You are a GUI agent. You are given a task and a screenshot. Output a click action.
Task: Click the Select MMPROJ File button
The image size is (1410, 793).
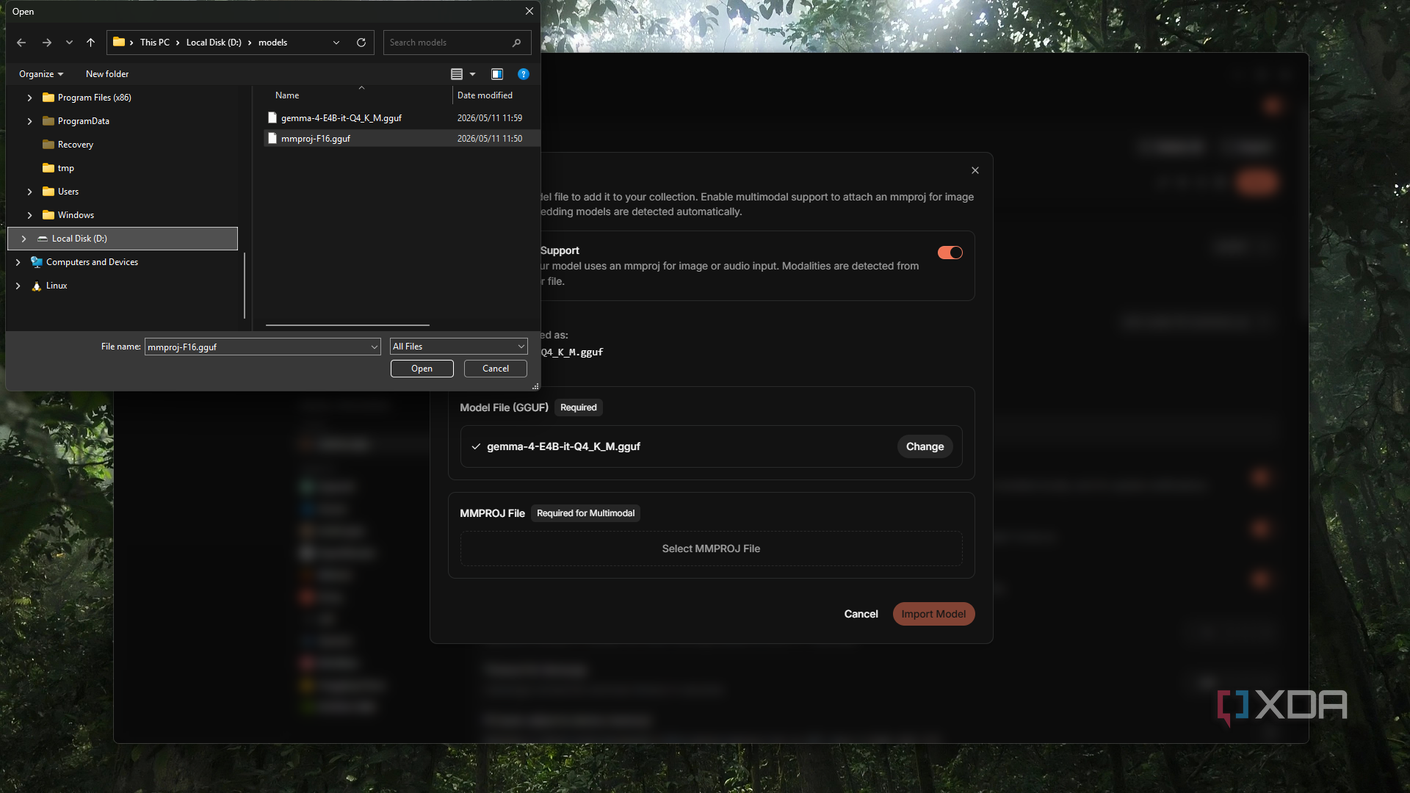[x=711, y=549]
